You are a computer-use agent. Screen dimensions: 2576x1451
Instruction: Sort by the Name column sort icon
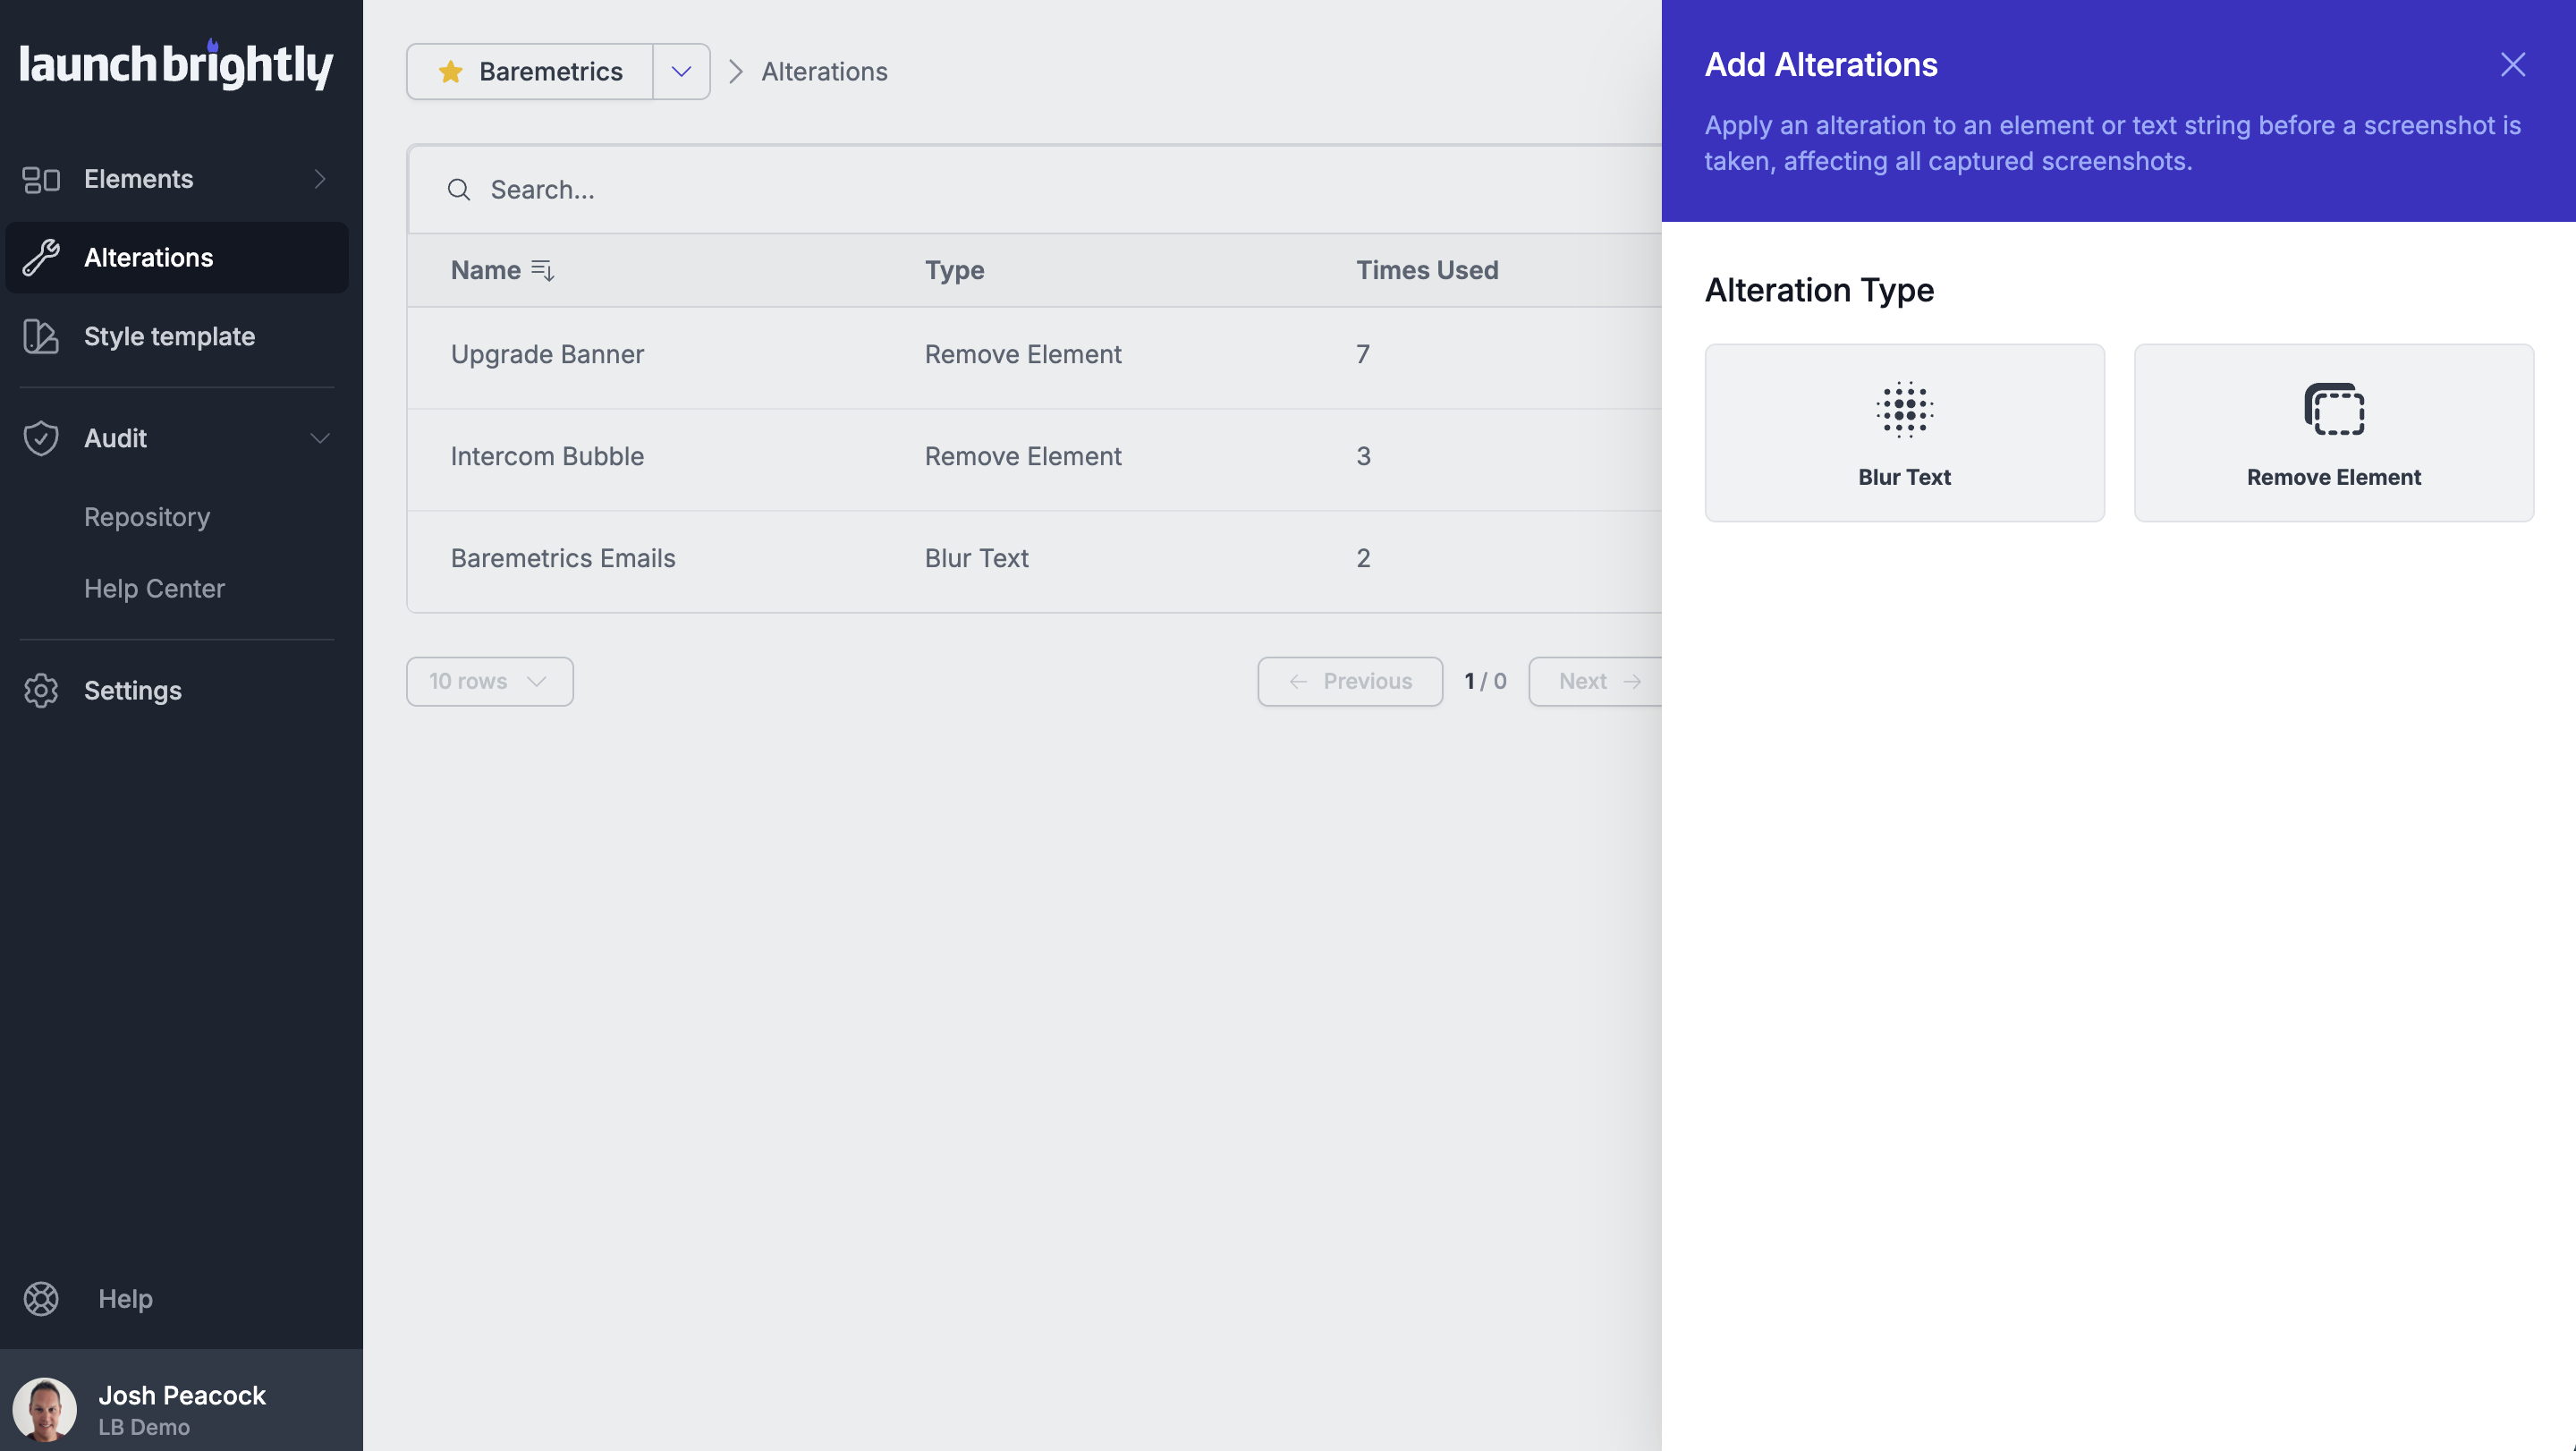(543, 270)
